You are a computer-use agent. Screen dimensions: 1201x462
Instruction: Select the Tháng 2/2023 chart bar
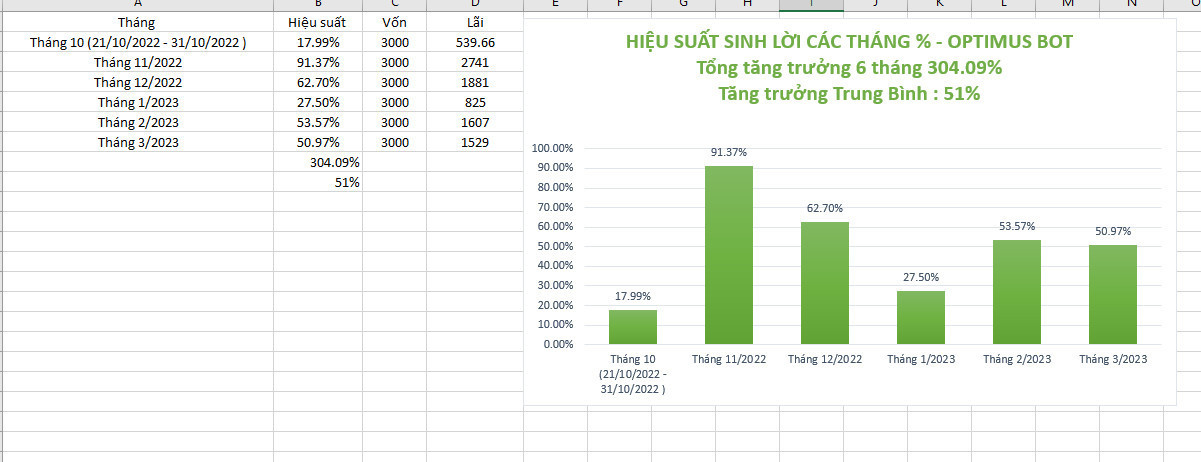click(x=1017, y=292)
